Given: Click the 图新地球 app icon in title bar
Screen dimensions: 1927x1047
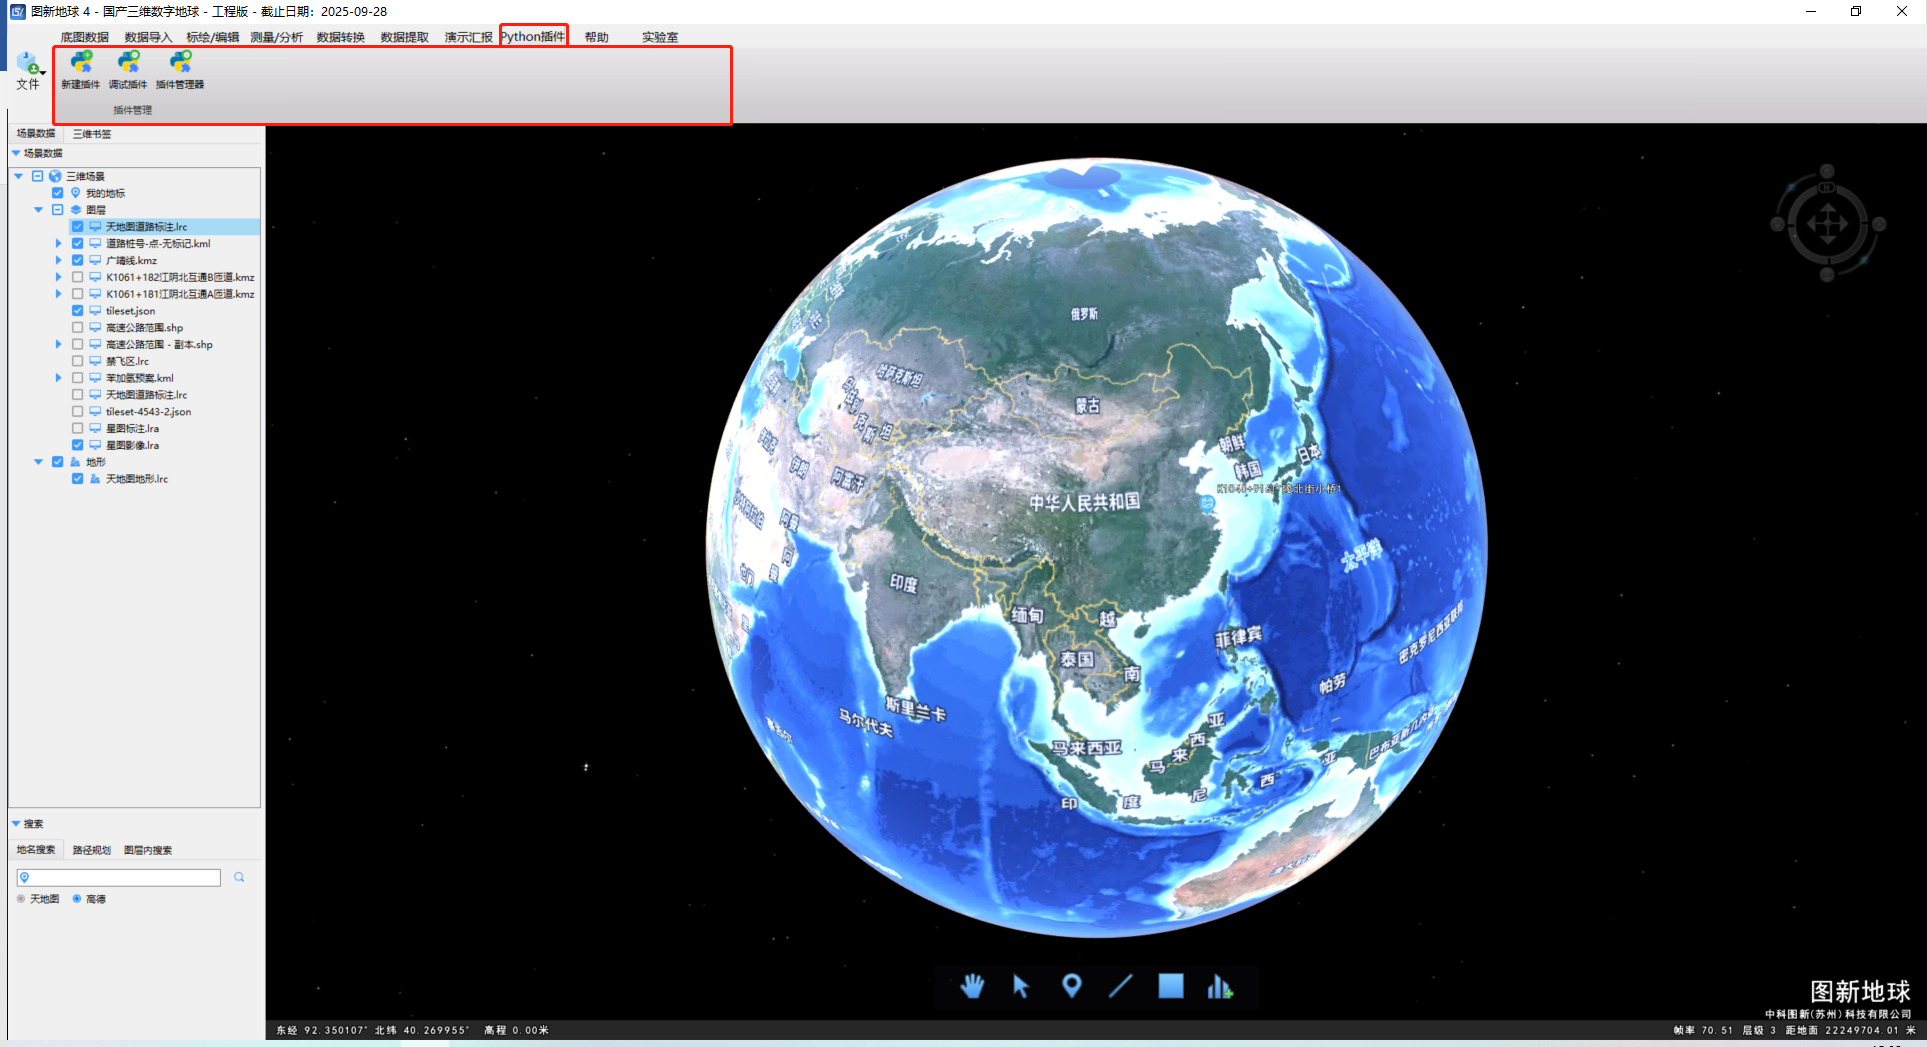Looking at the screenshot, I should coord(17,11).
